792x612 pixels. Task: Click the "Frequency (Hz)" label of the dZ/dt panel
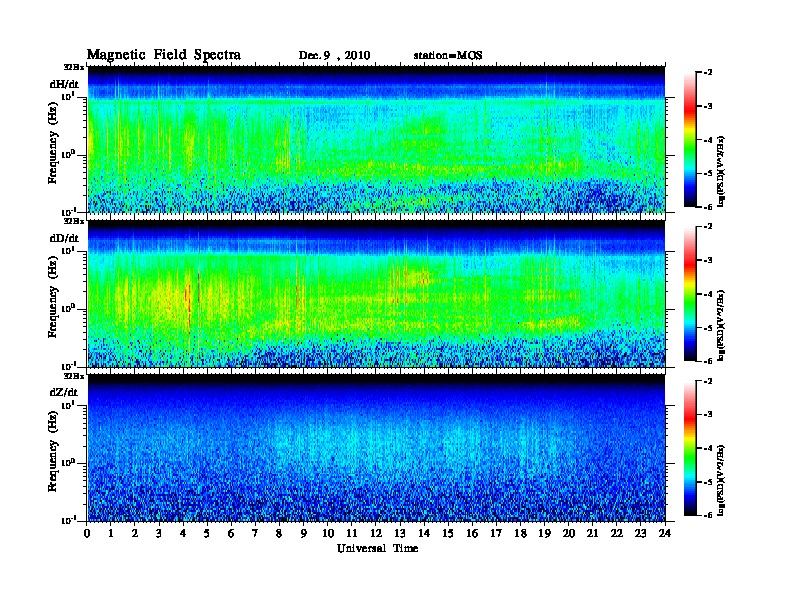(53, 451)
